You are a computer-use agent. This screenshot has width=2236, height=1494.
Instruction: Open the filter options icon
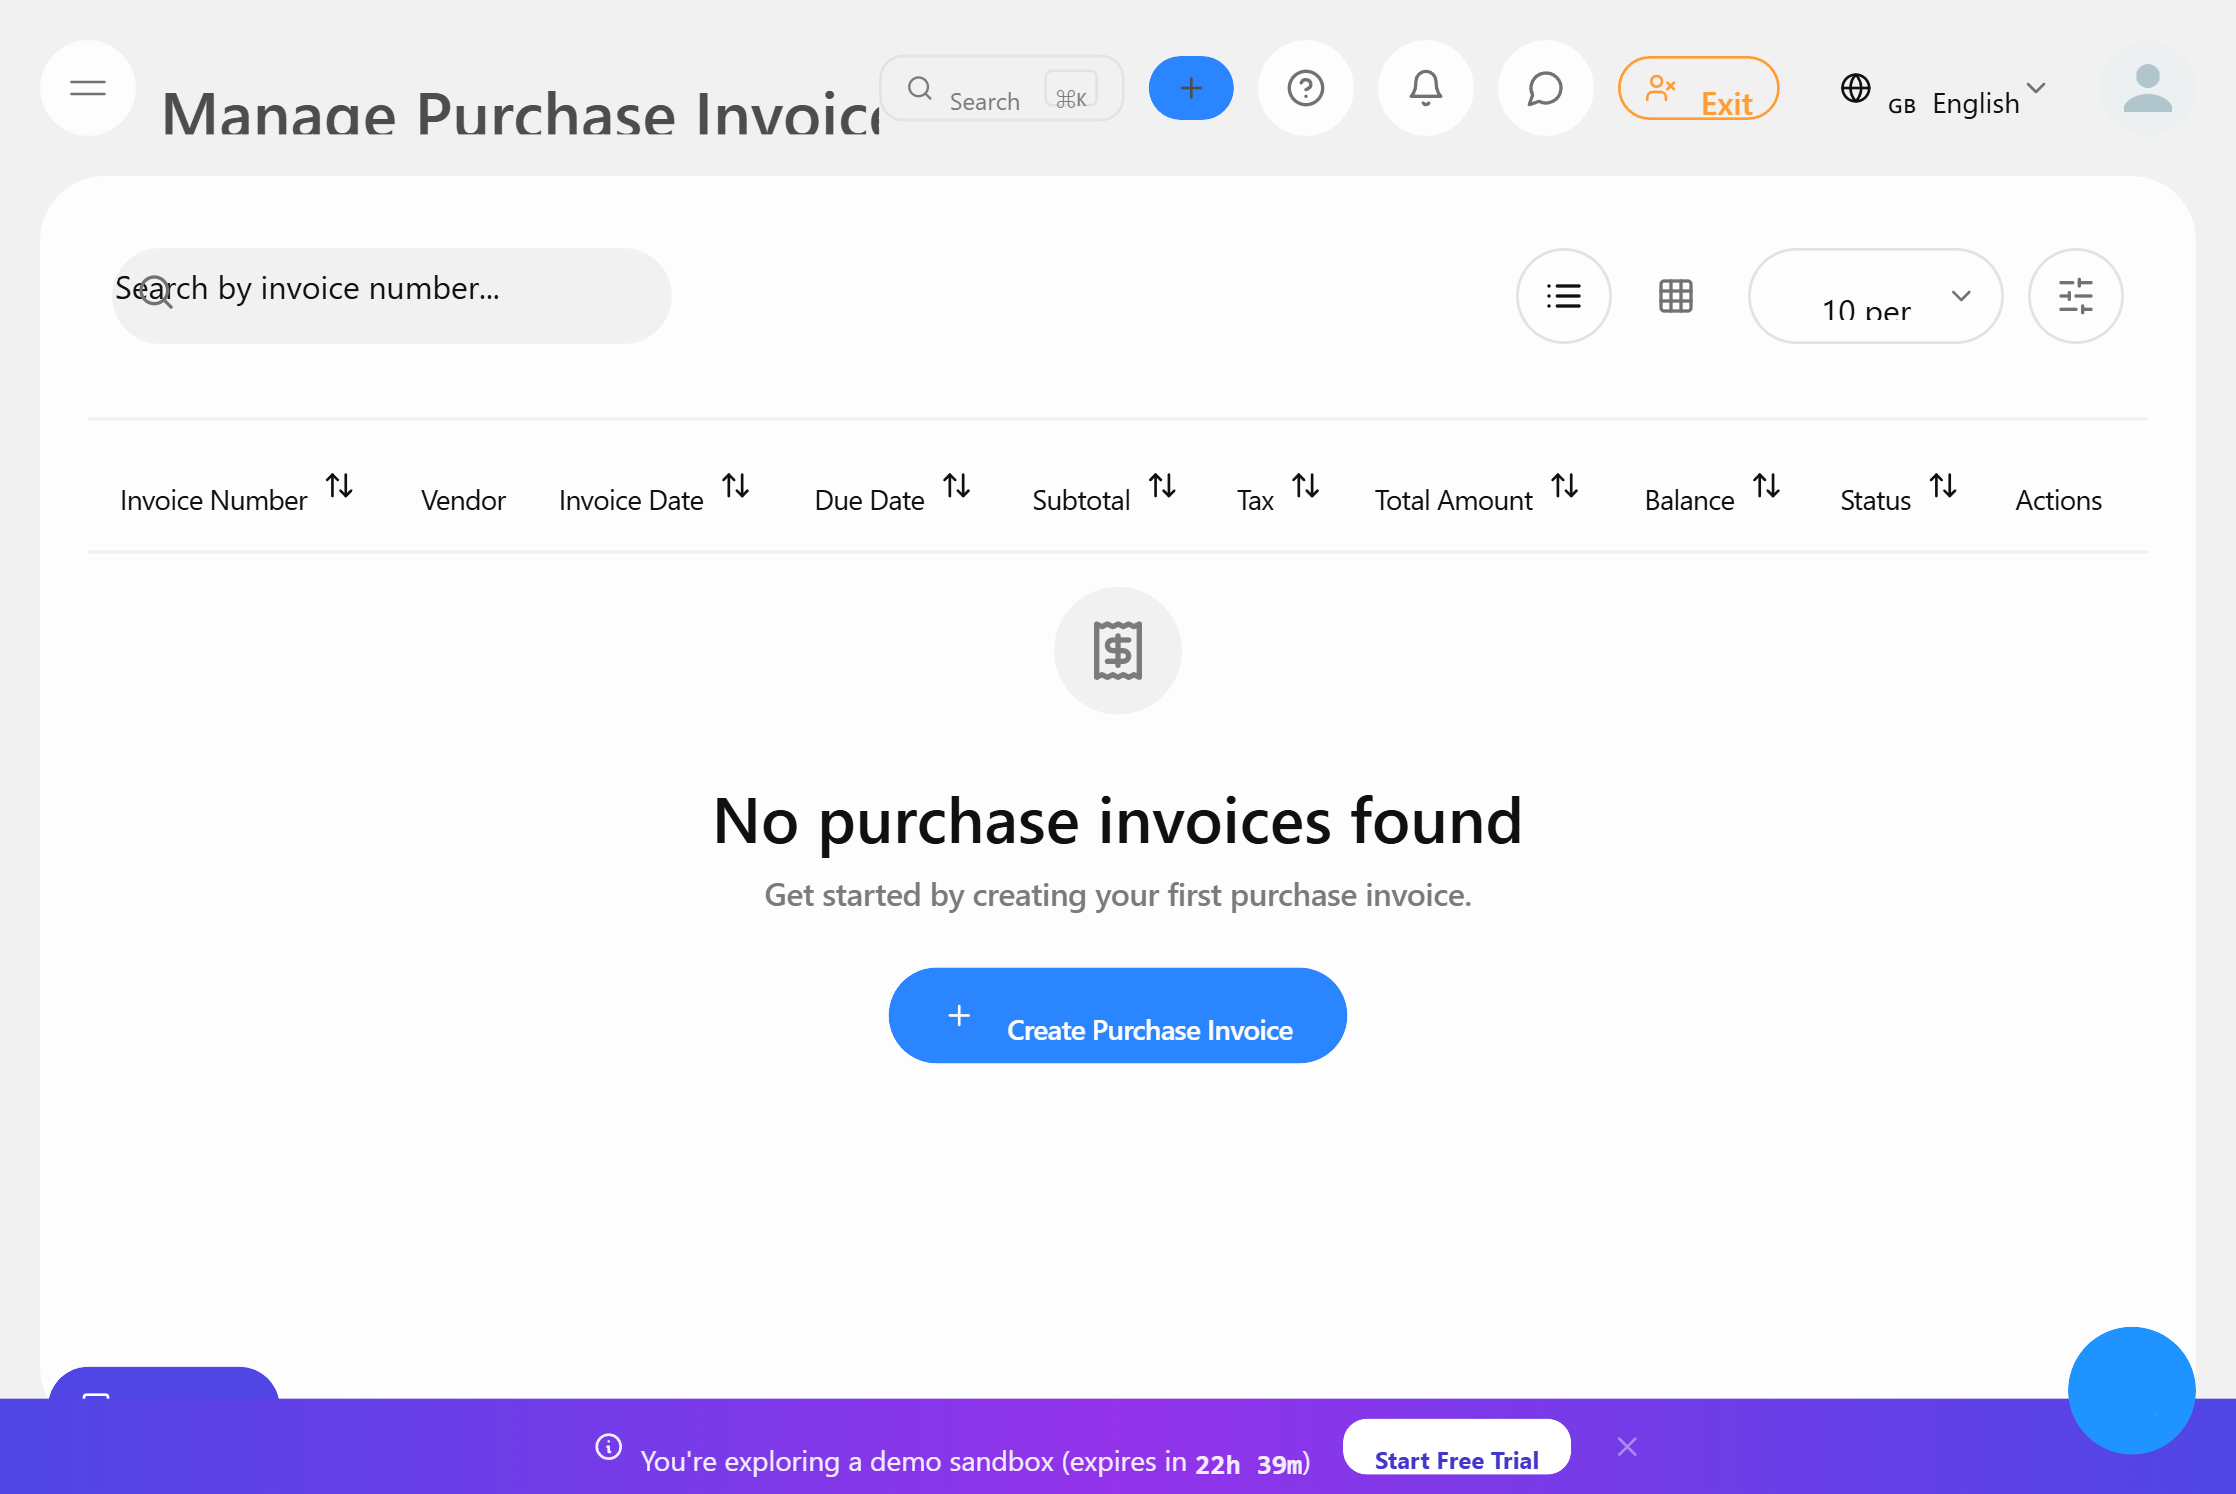pyautogui.click(x=2076, y=296)
